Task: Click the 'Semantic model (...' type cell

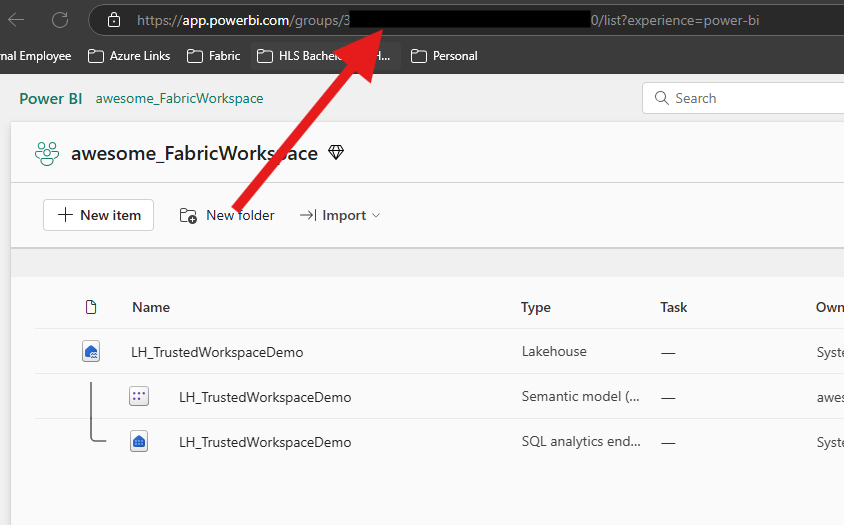Action: (581, 397)
